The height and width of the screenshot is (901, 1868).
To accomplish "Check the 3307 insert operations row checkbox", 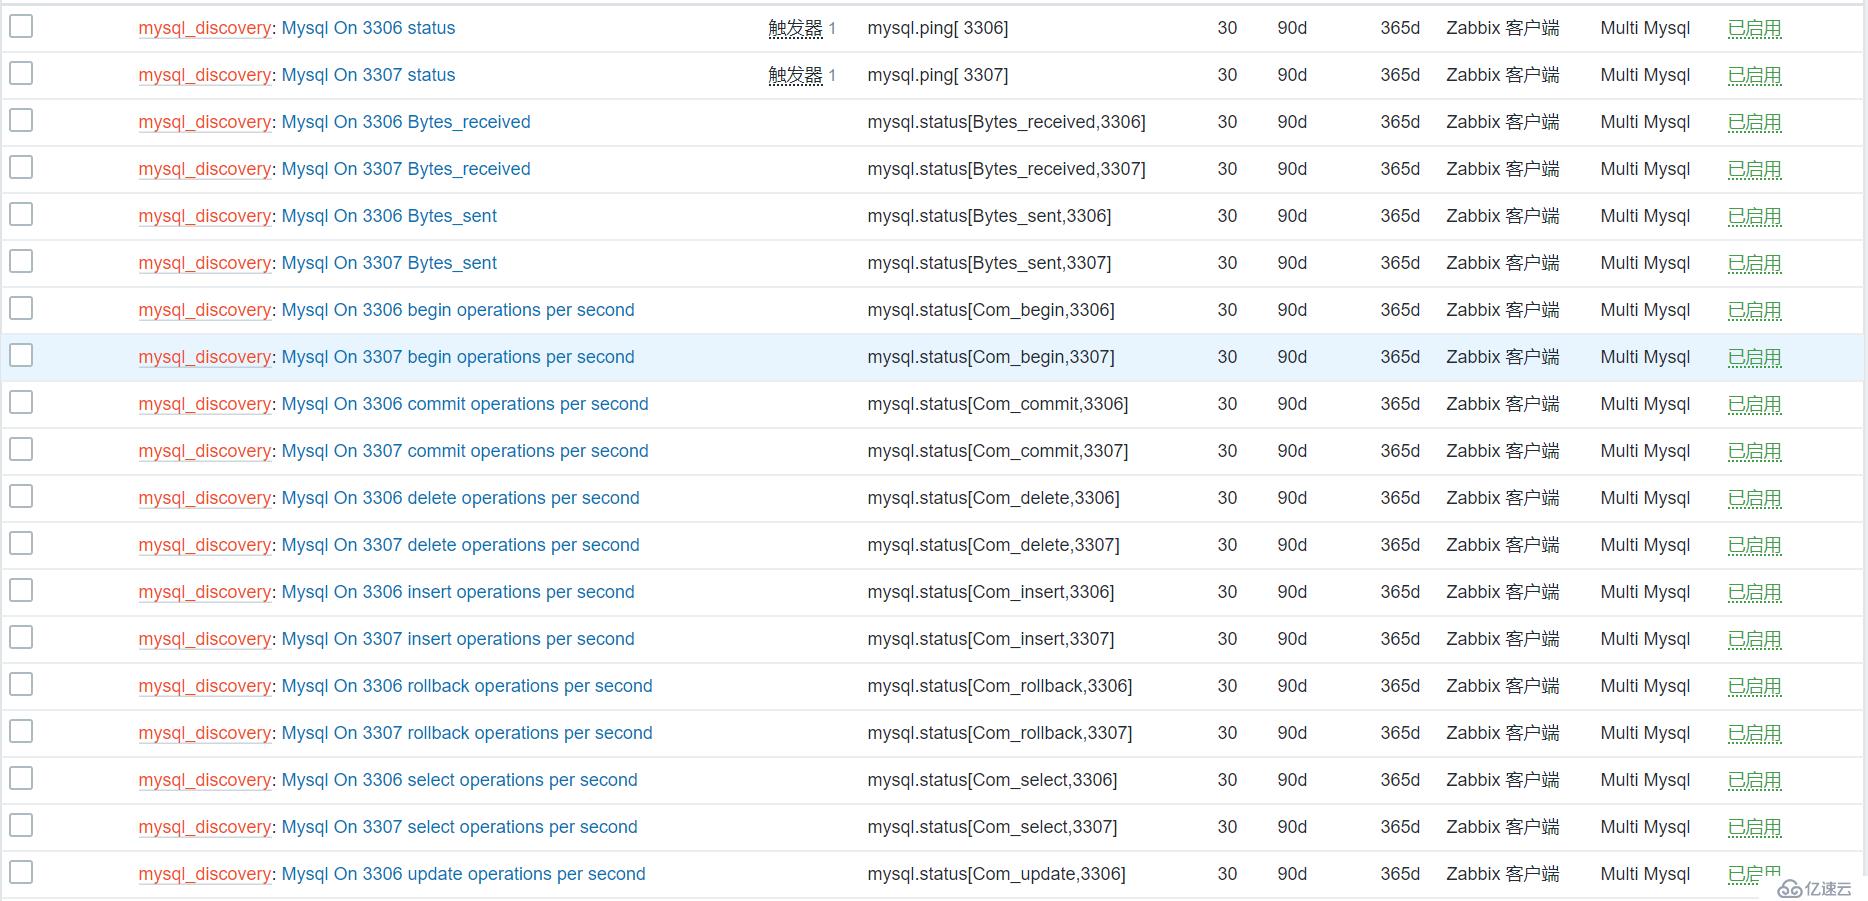I will coord(21,637).
